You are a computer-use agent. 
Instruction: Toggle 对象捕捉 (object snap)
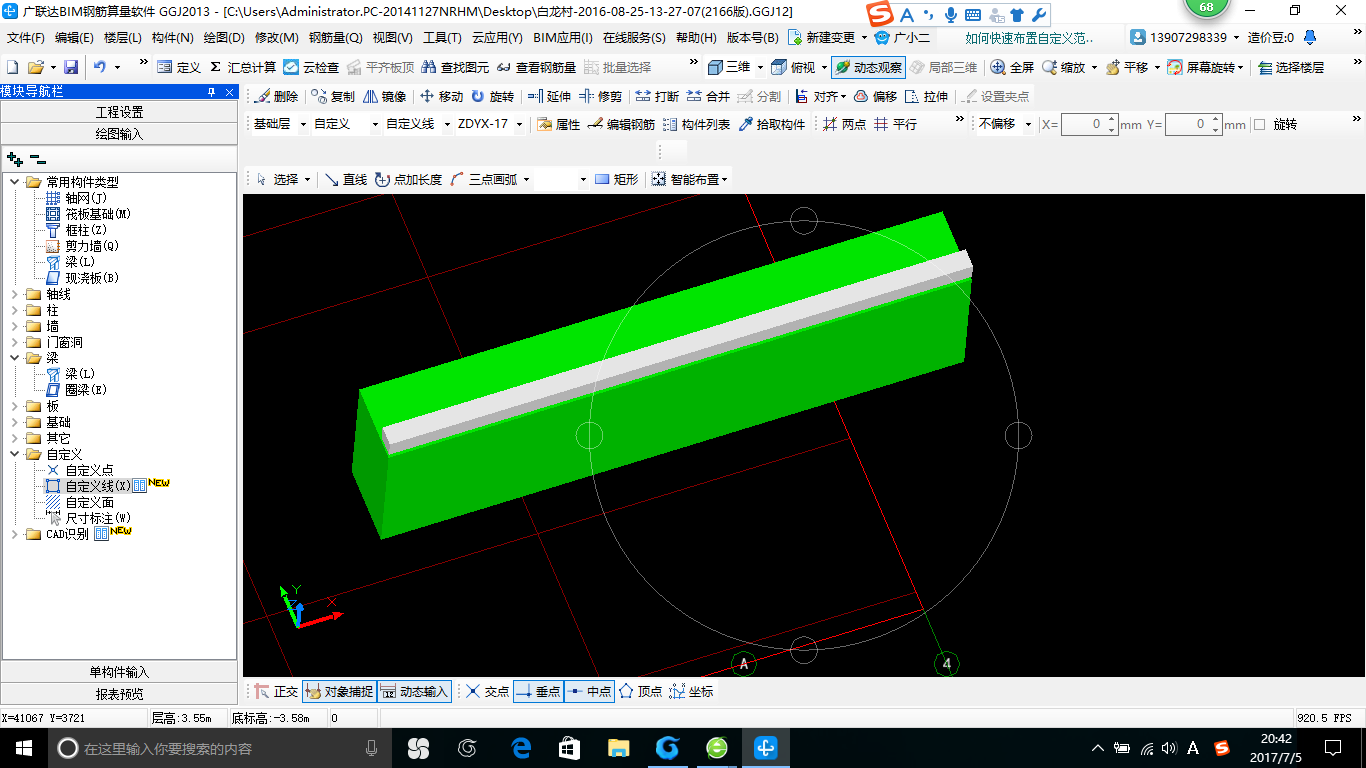(339, 691)
